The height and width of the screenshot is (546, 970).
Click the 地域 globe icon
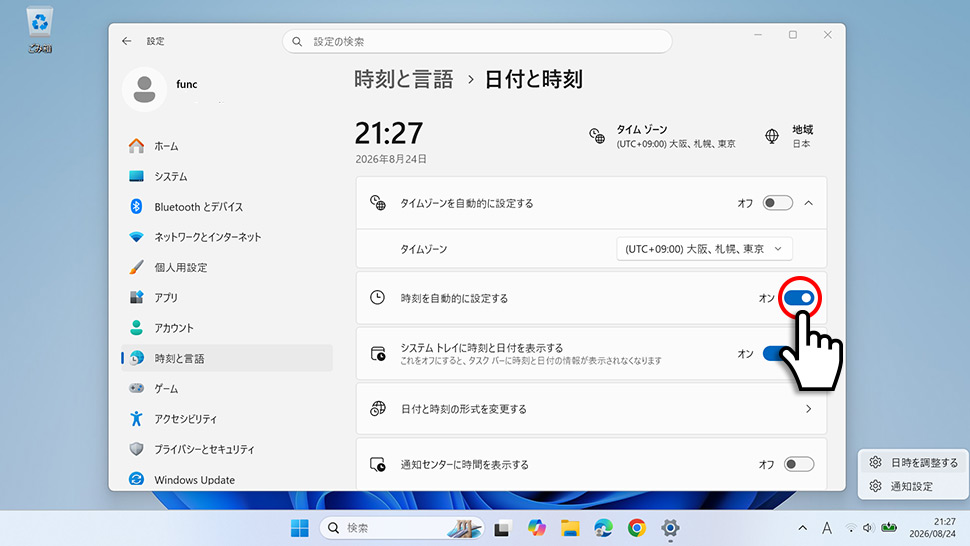point(772,136)
